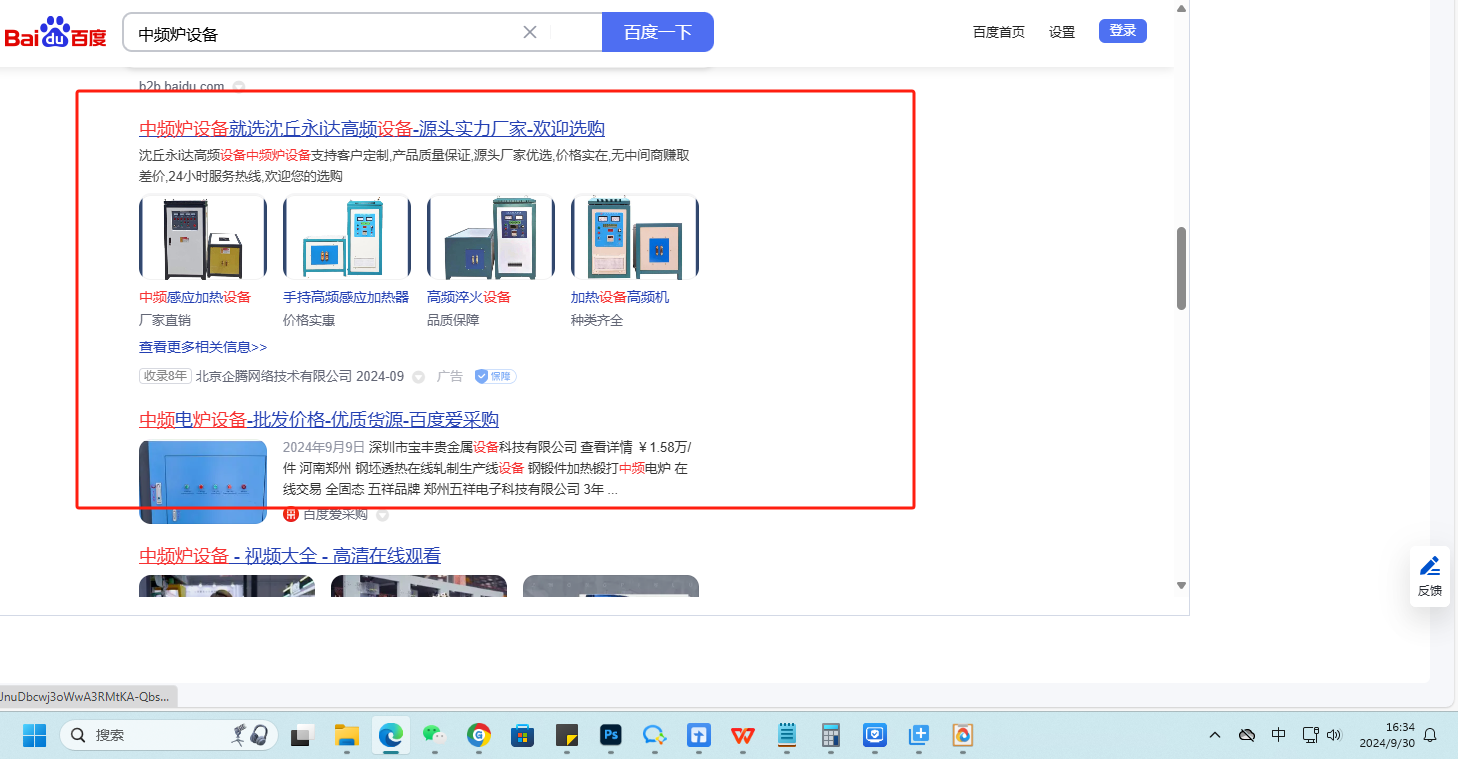
Task: Click the 中频感应加热设备 product thumbnail
Action: [203, 237]
